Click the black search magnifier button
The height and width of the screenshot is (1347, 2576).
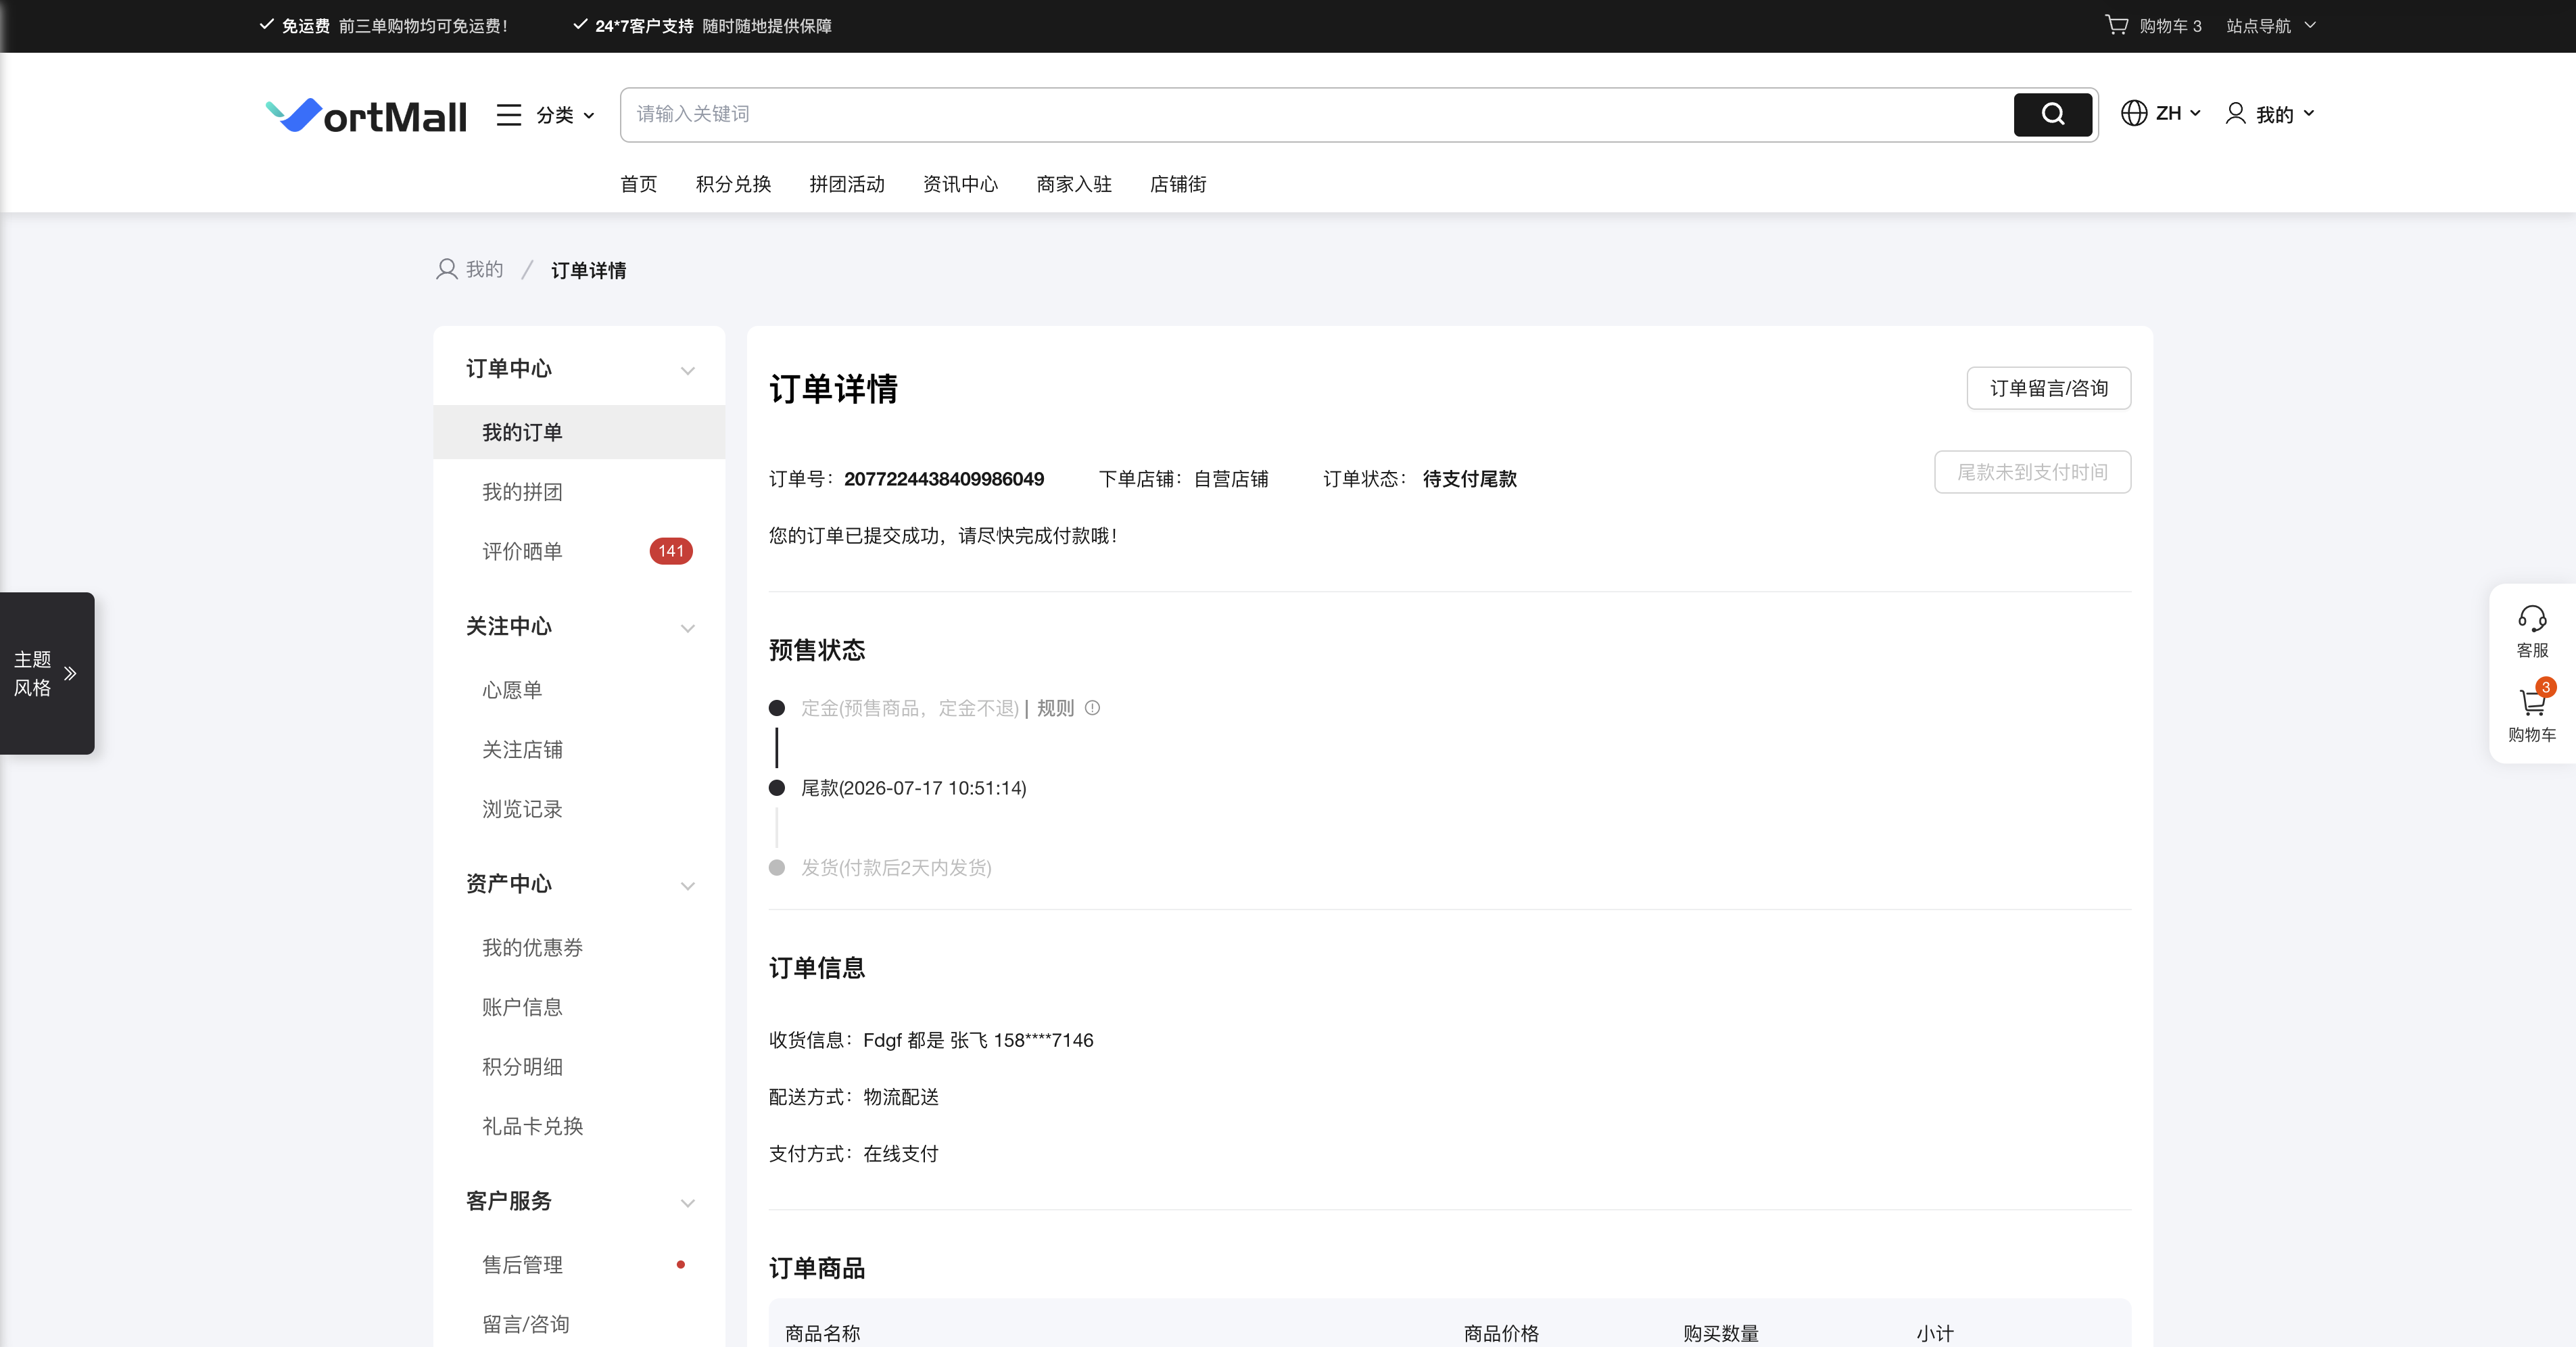[2052, 114]
